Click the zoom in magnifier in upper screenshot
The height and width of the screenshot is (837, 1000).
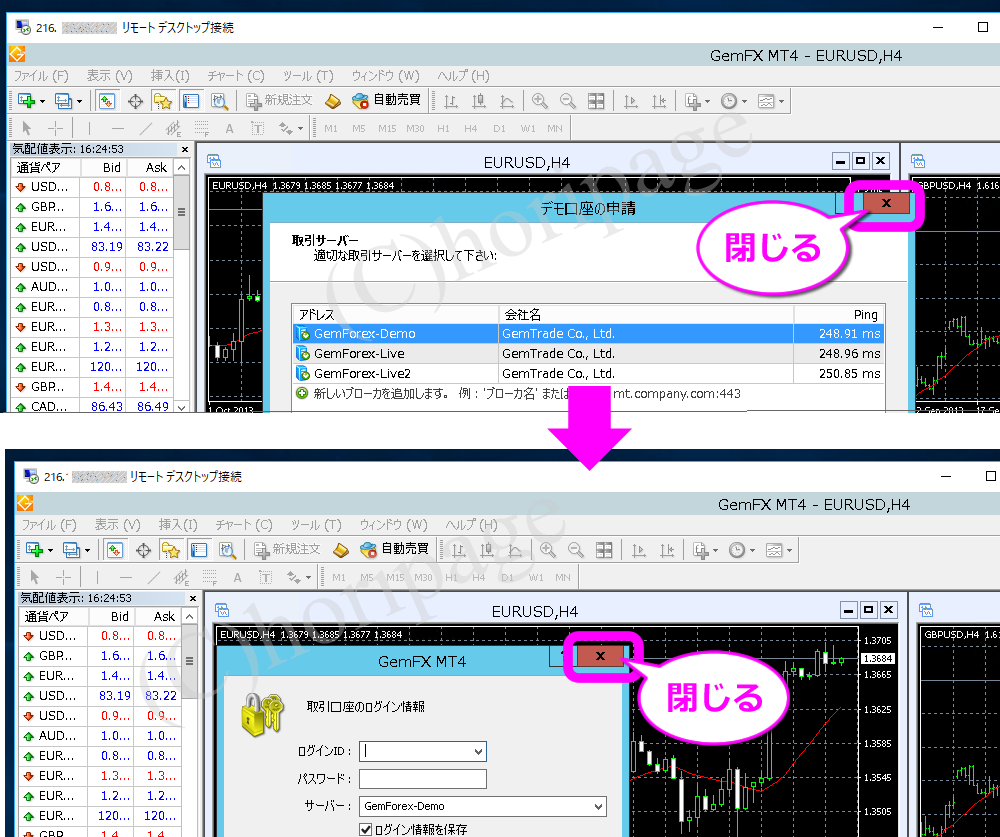tap(540, 101)
